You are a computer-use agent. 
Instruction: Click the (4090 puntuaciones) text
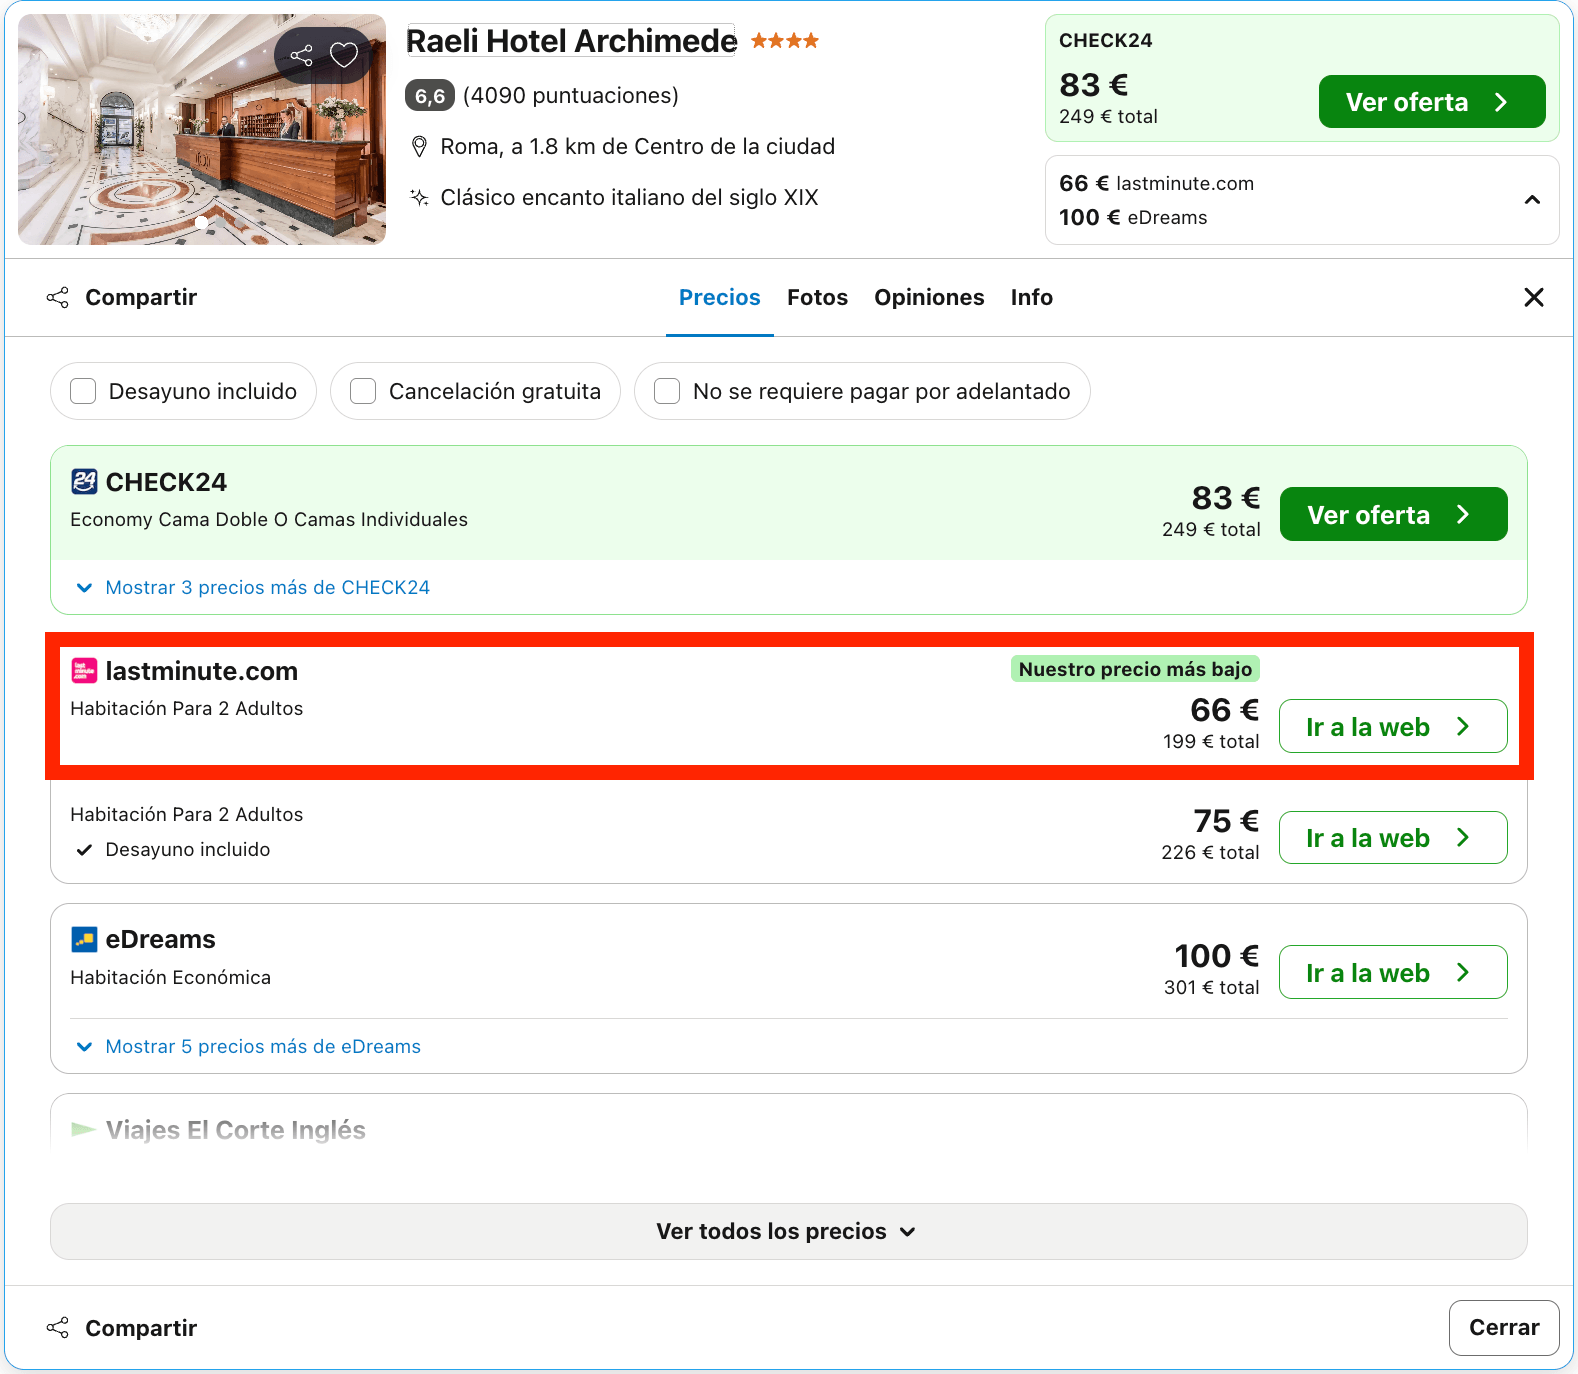(x=571, y=96)
